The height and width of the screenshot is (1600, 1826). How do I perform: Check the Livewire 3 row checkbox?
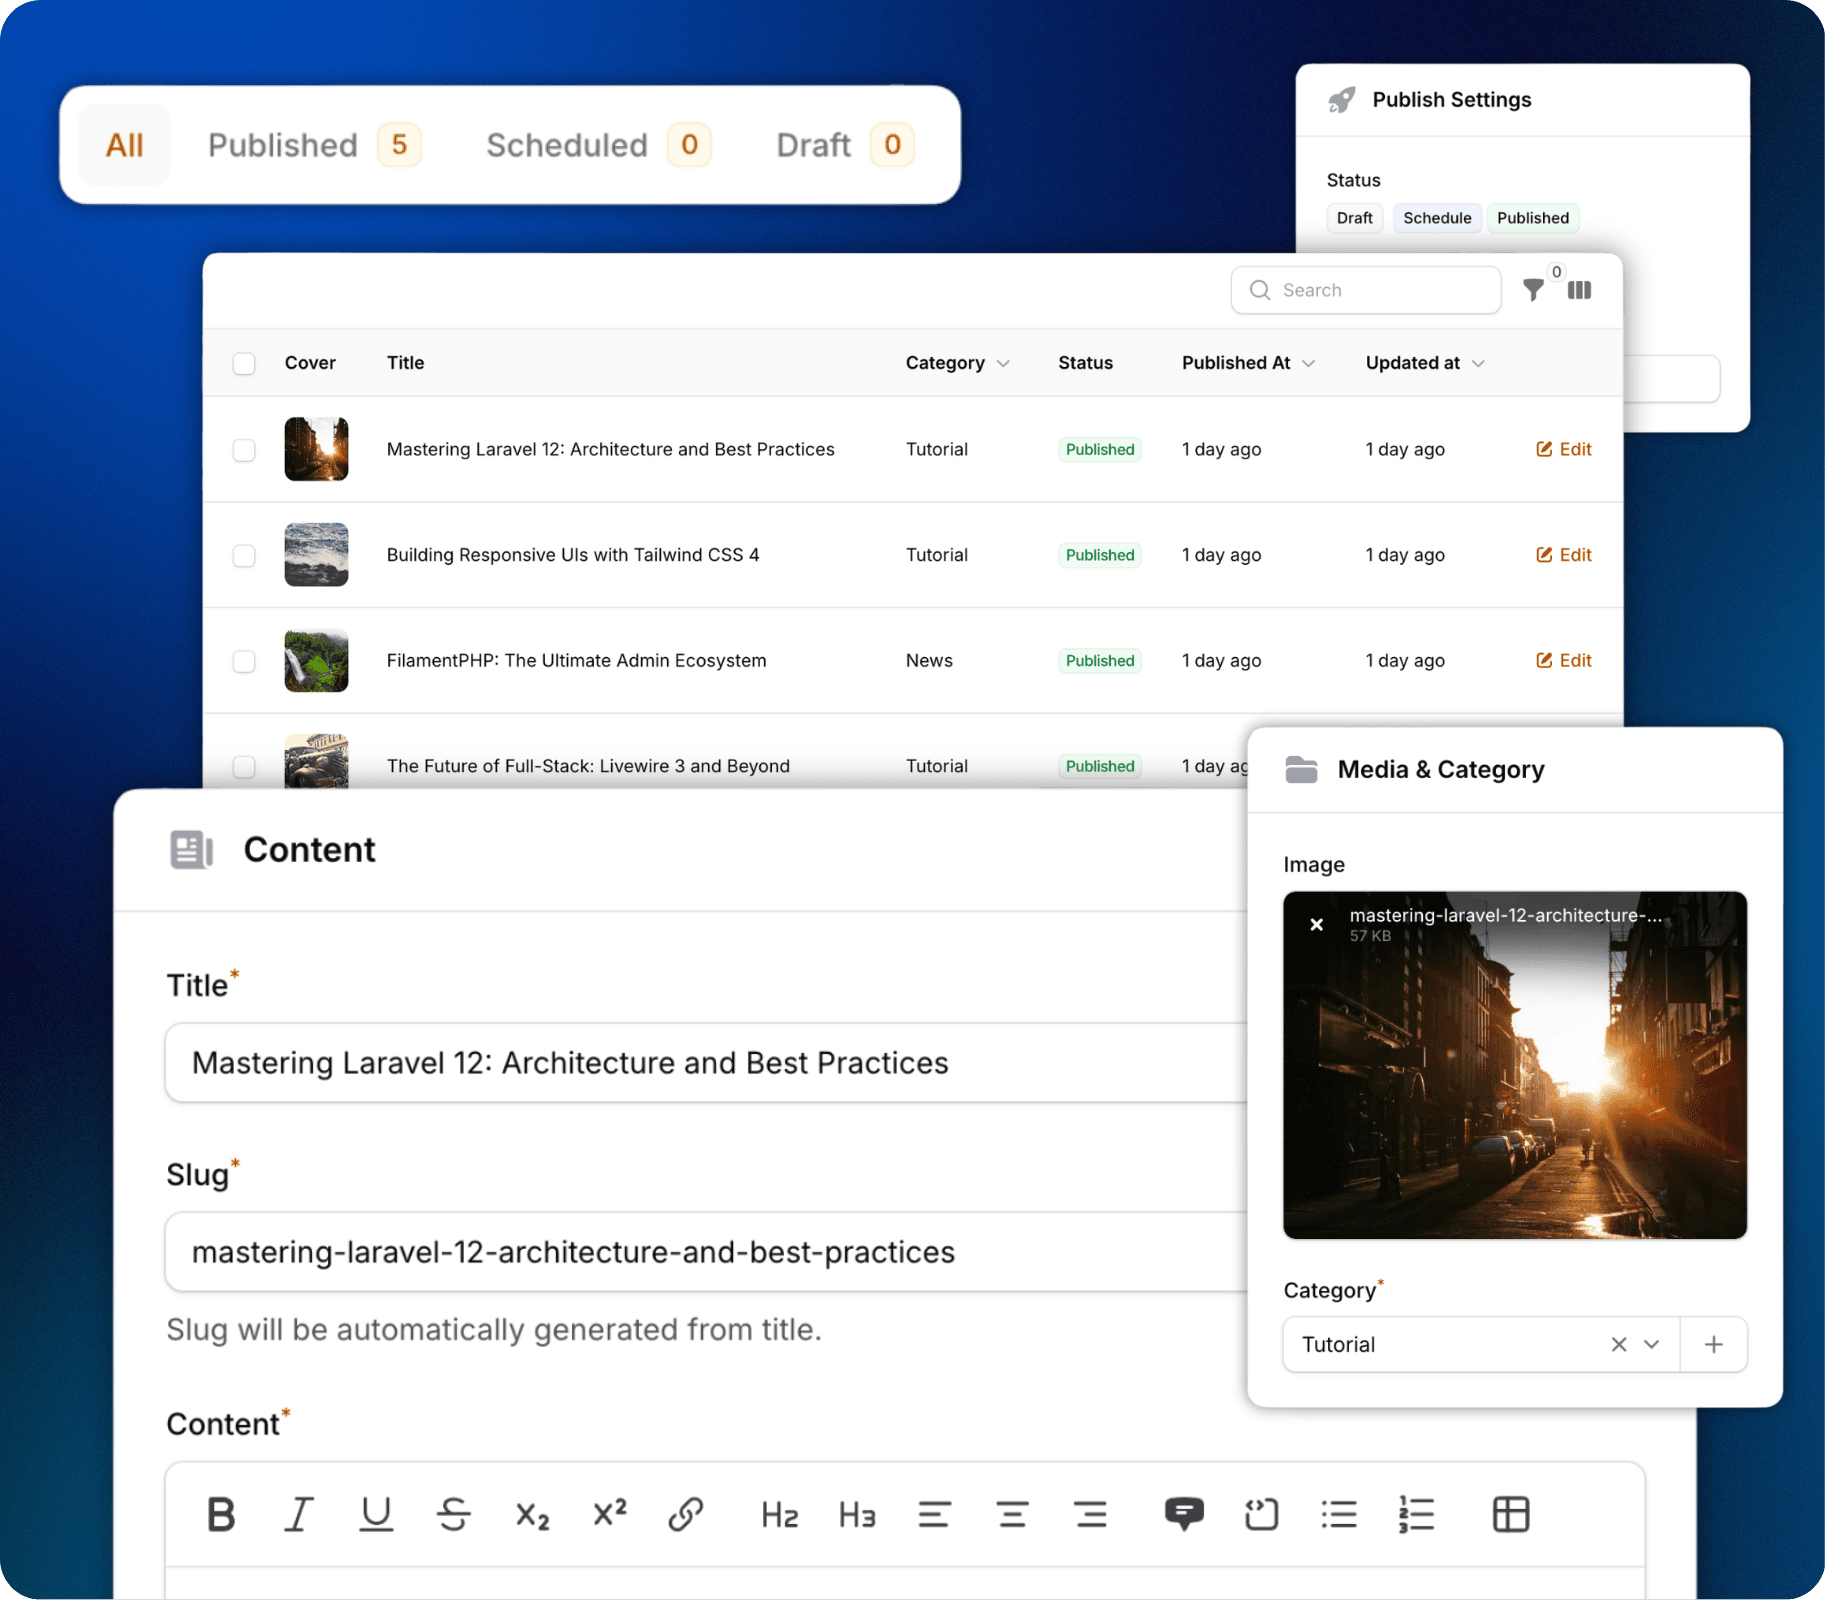244,767
